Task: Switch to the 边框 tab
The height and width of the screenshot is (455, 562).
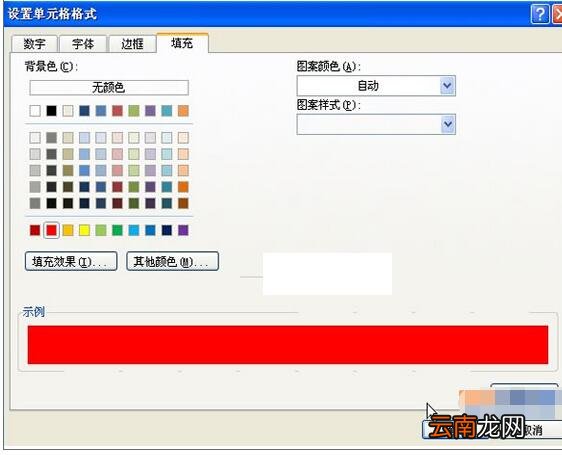Action: (x=132, y=44)
